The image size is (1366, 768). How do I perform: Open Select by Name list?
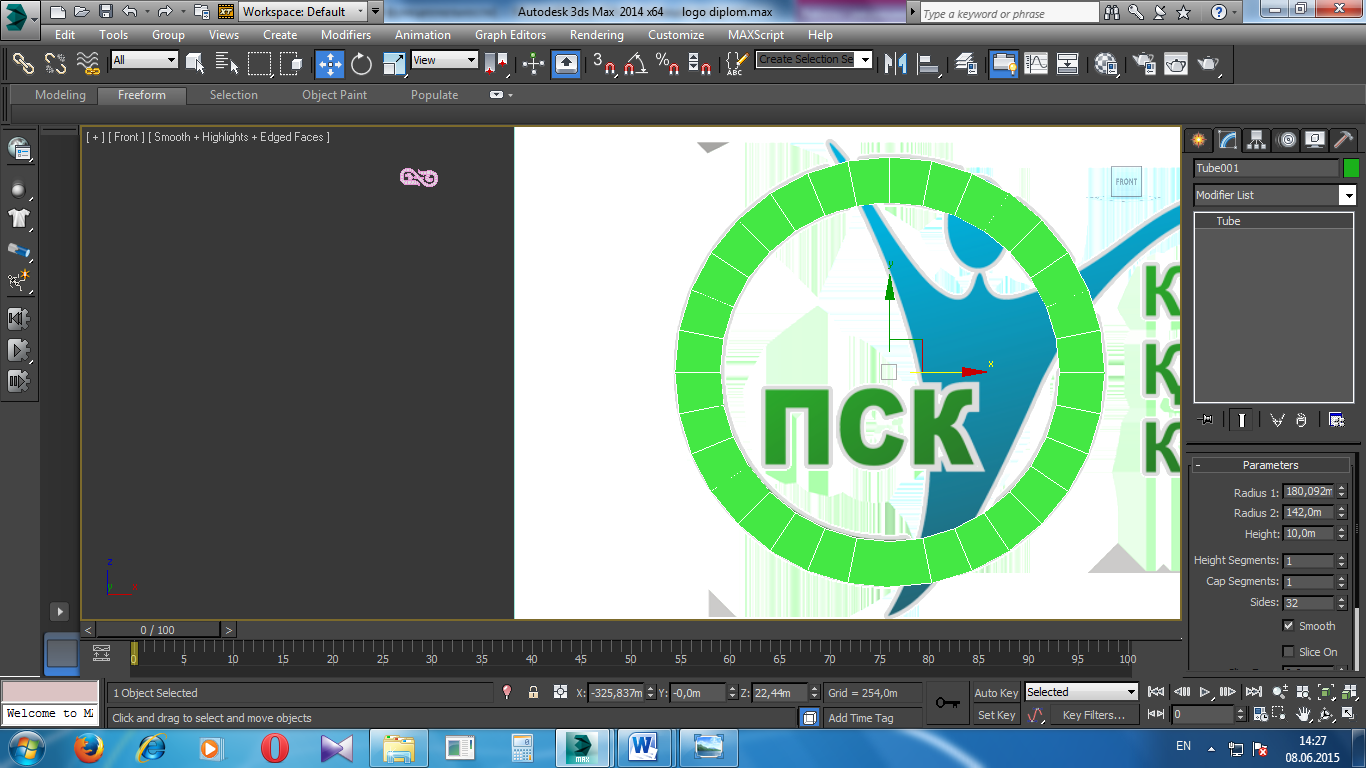click(228, 63)
